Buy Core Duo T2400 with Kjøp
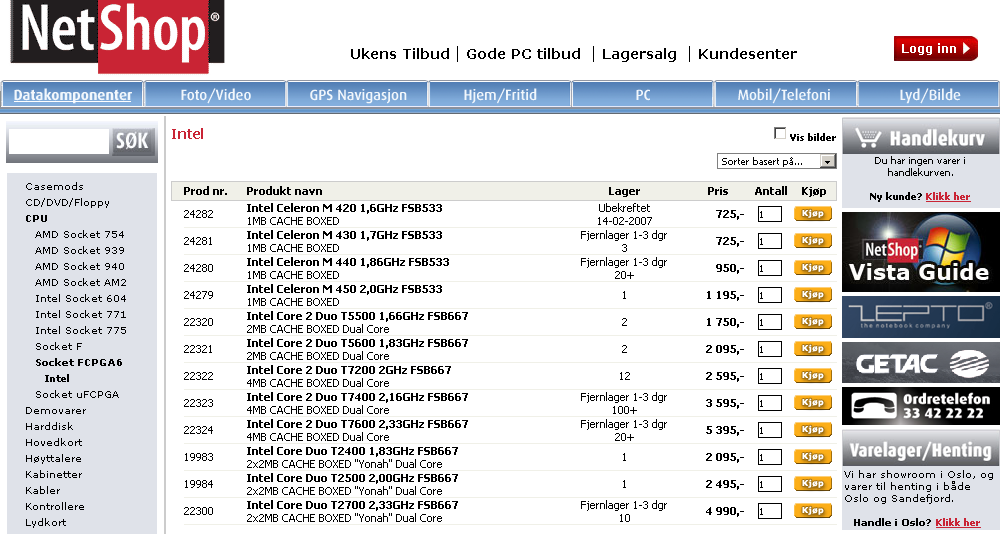This screenshot has width=1008, height=534. tap(813, 457)
